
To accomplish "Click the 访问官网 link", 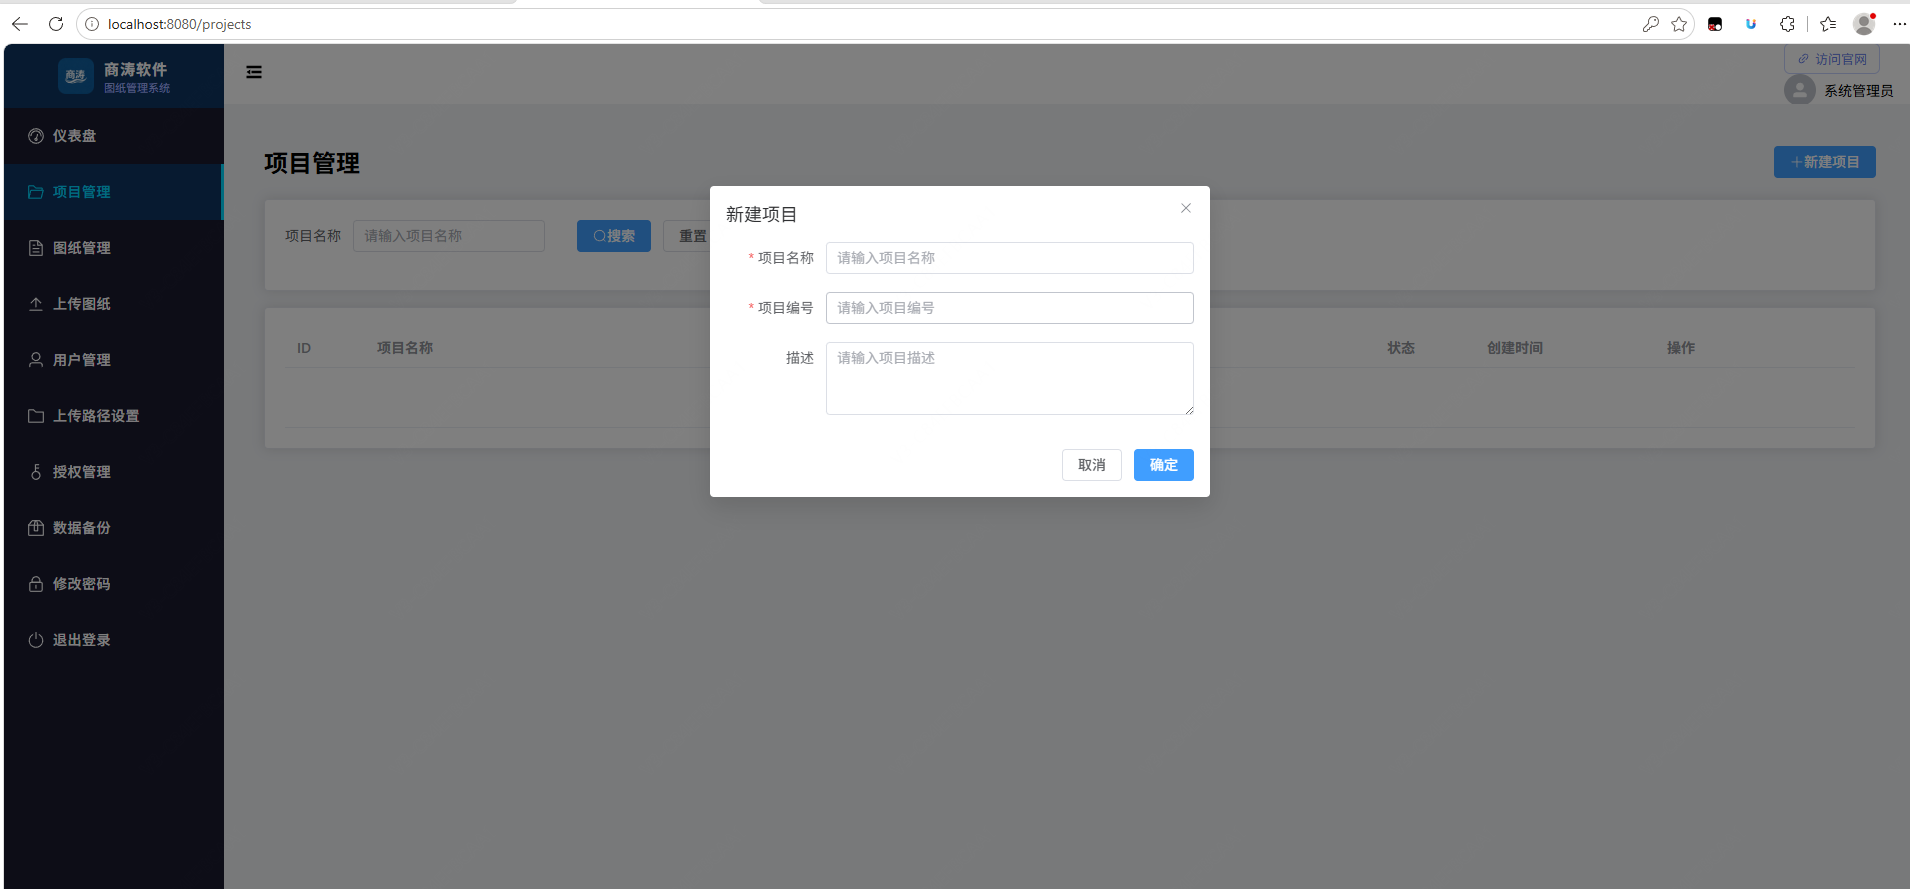I will tap(1831, 59).
